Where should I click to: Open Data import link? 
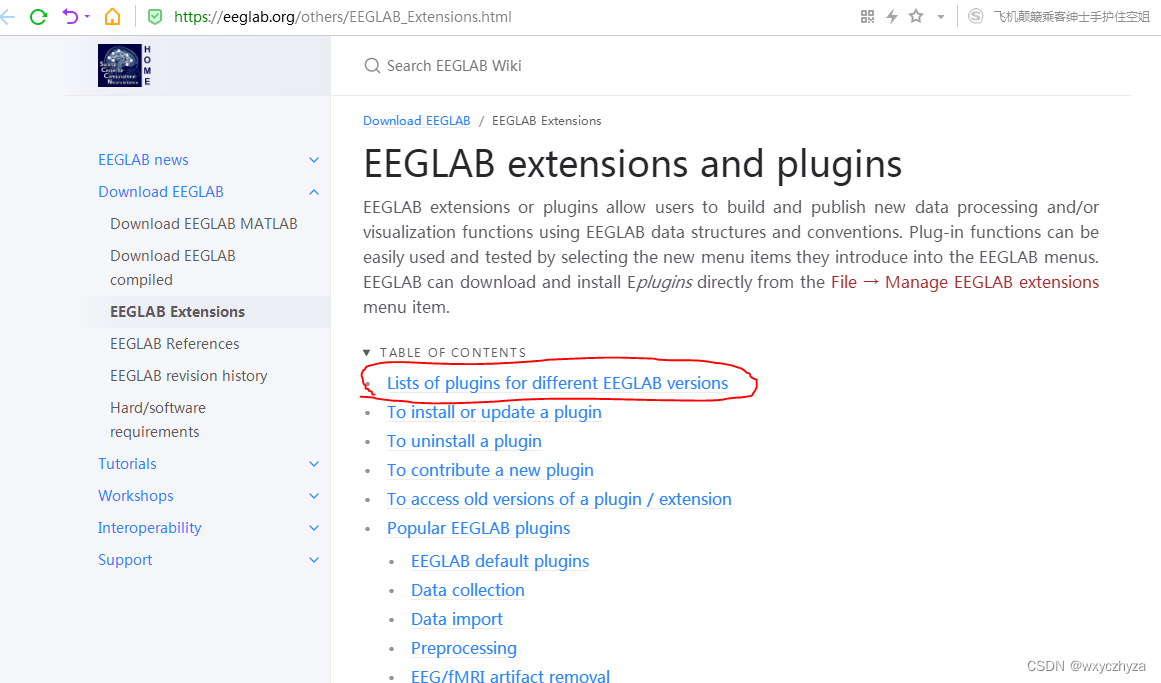click(x=456, y=619)
